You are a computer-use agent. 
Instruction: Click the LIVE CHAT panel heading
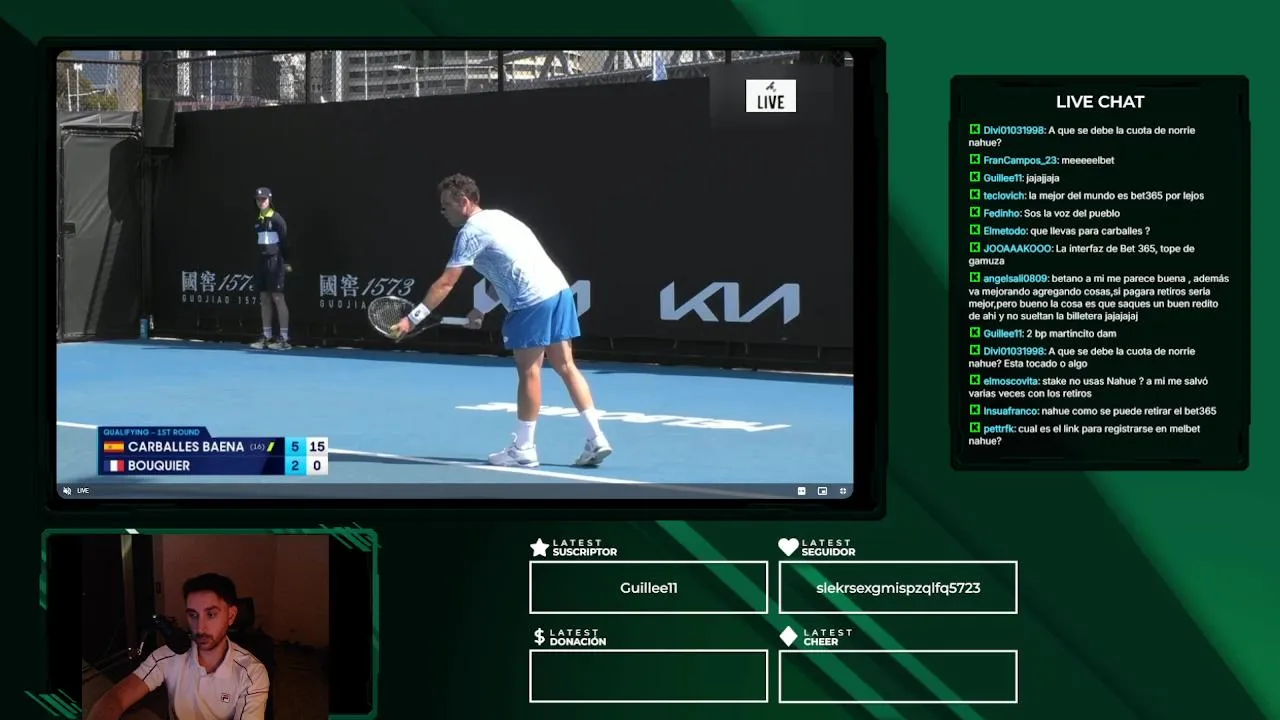[1100, 102]
